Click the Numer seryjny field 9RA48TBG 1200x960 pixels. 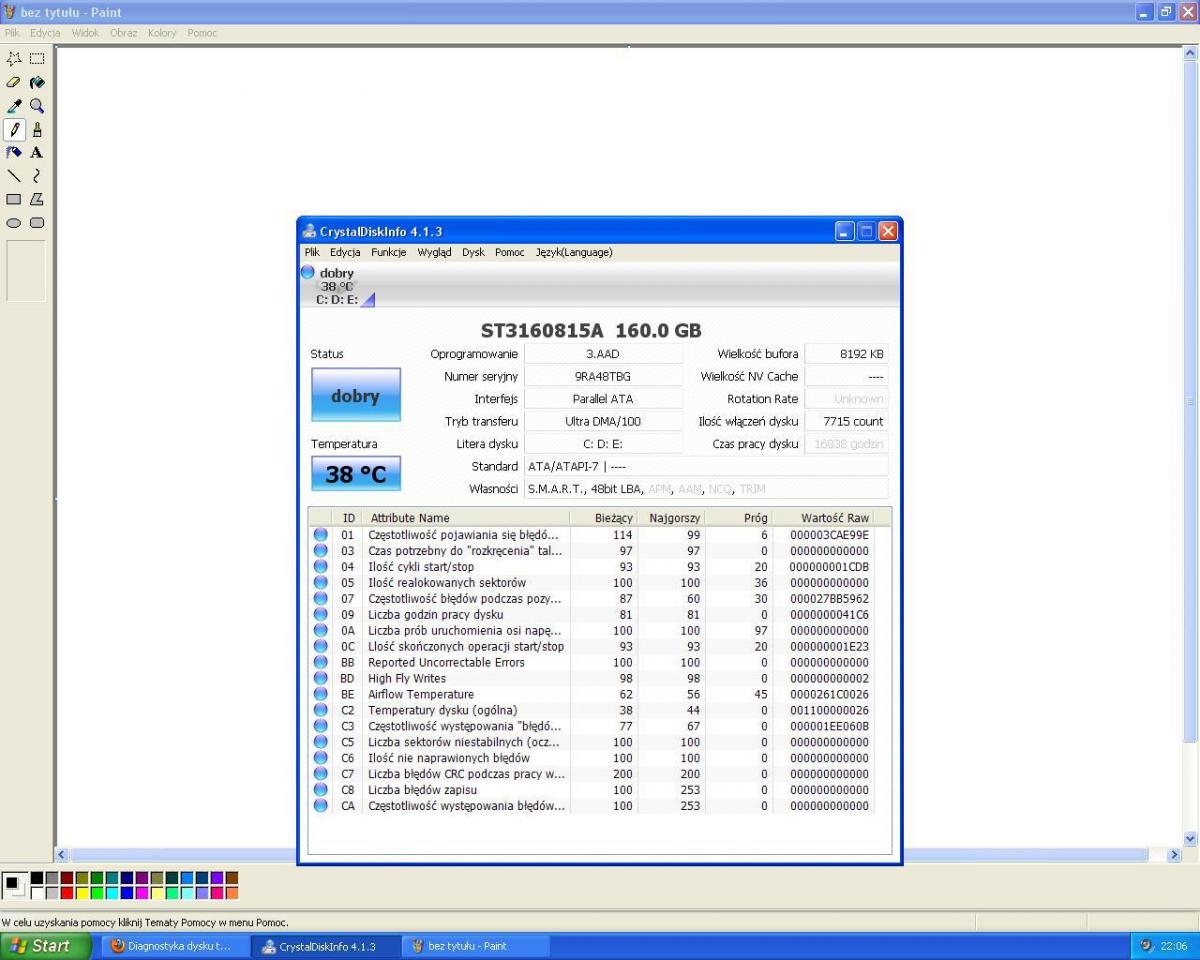tap(603, 377)
